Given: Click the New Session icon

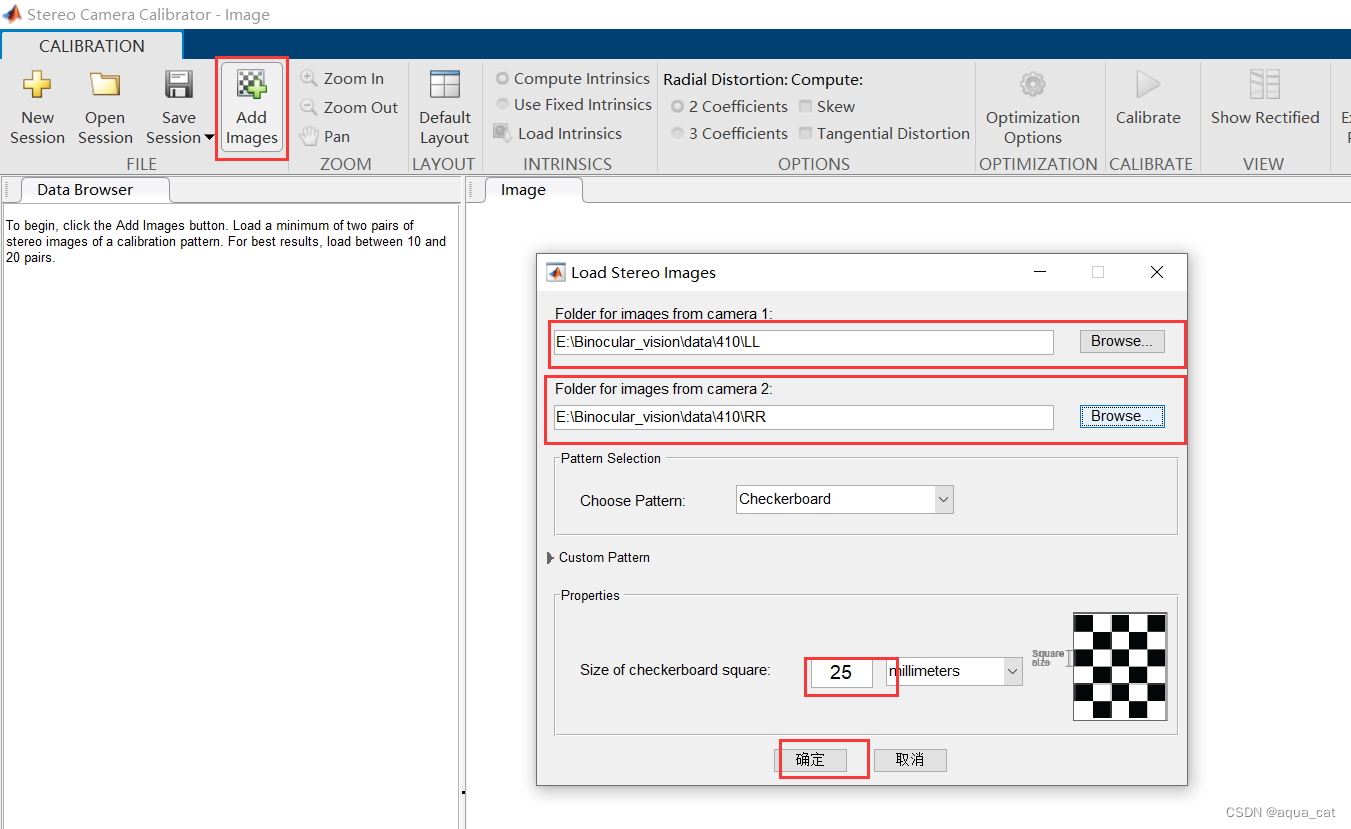Looking at the screenshot, I should [37, 85].
